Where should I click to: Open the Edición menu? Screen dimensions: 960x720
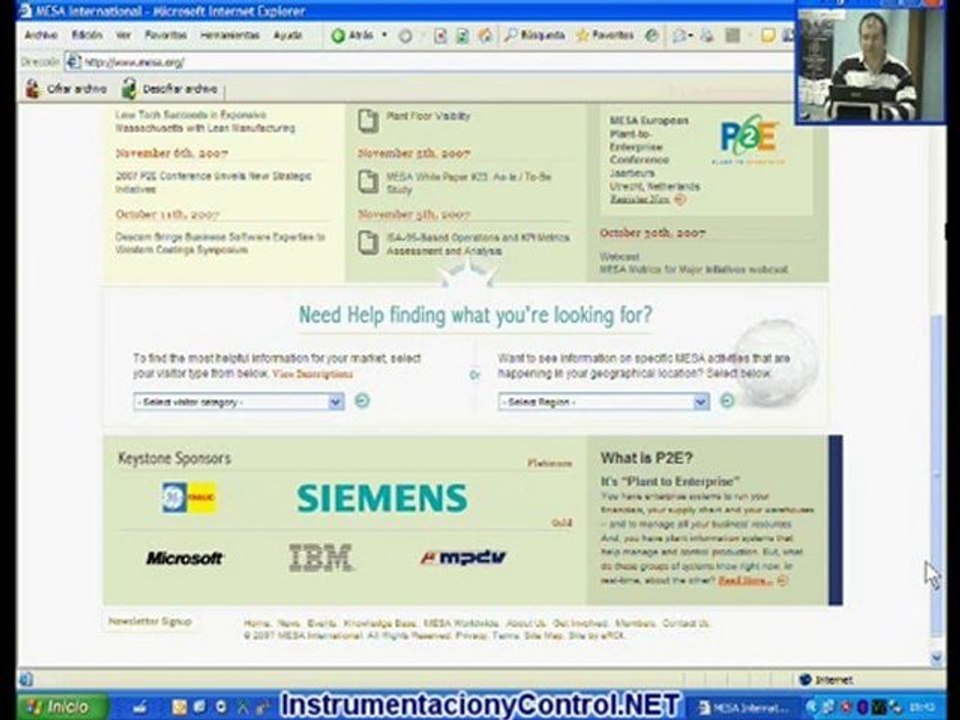tap(87, 35)
